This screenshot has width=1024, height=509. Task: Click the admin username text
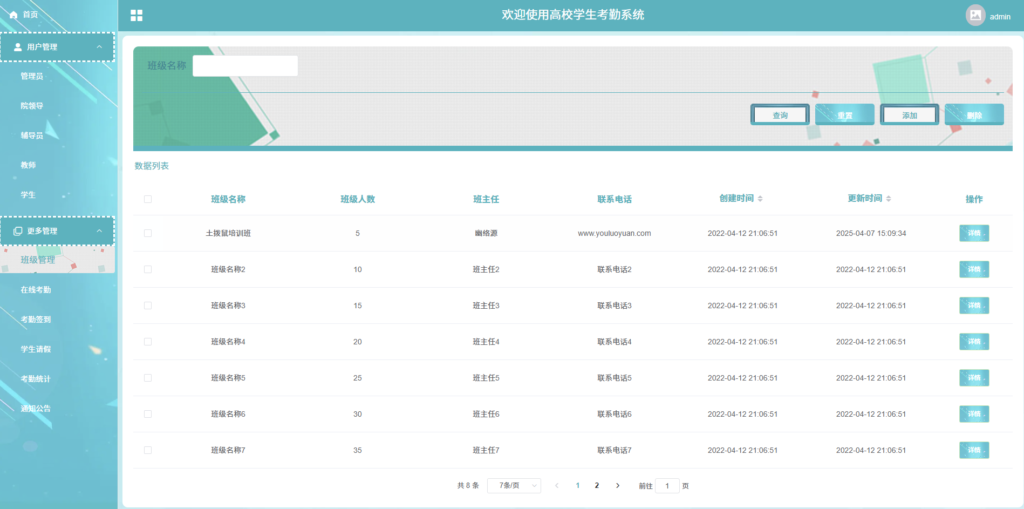(1000, 17)
